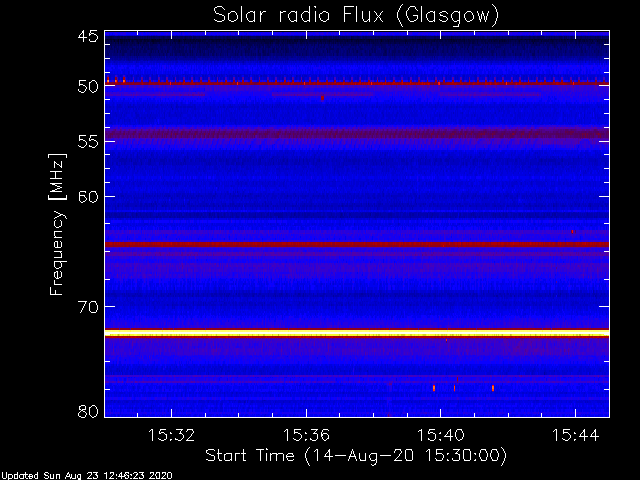Click the 60 frequency axis label
The height and width of the screenshot is (480, 640).
[88, 197]
